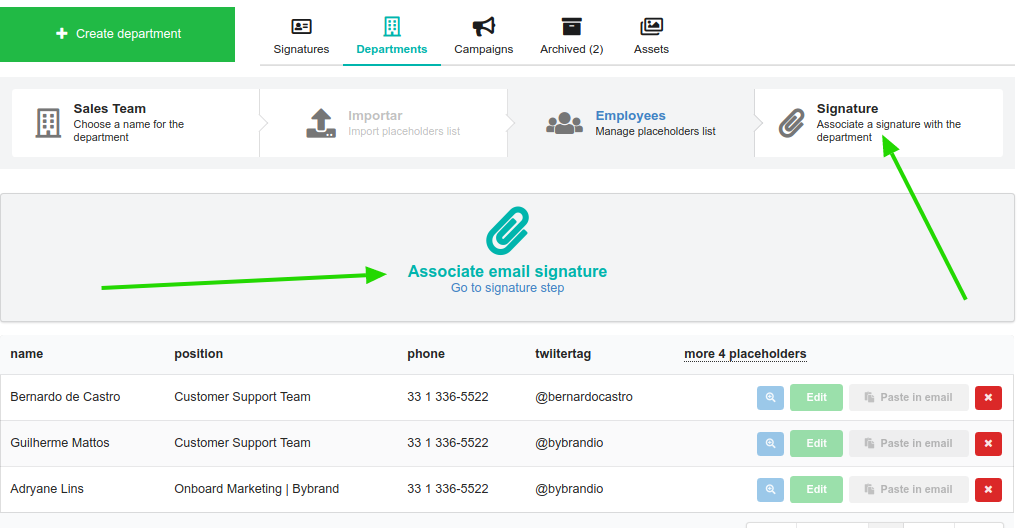
Task: Preview Bernardo de Castro with the magnifier icon
Action: [770, 397]
